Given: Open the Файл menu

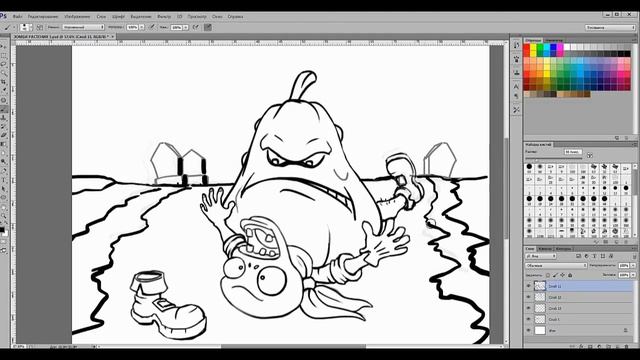Looking at the screenshot, I should (x=17, y=17).
